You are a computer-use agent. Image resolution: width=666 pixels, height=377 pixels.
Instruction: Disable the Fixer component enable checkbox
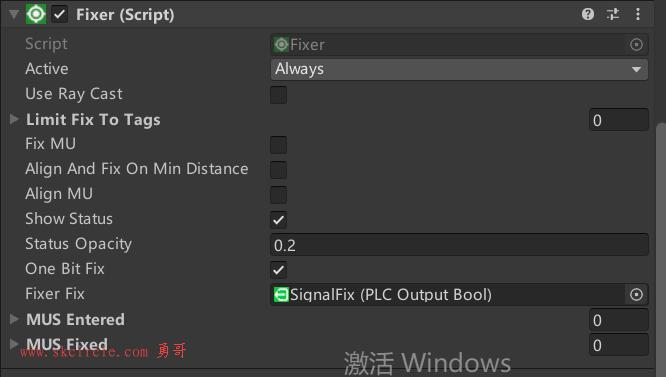click(x=60, y=14)
